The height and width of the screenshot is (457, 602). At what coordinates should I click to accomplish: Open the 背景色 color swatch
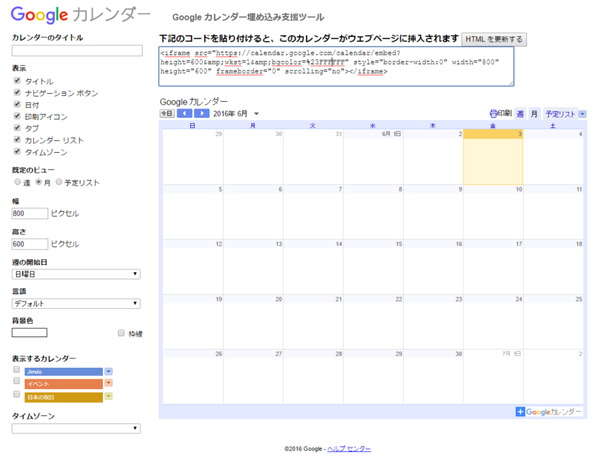coord(30,333)
